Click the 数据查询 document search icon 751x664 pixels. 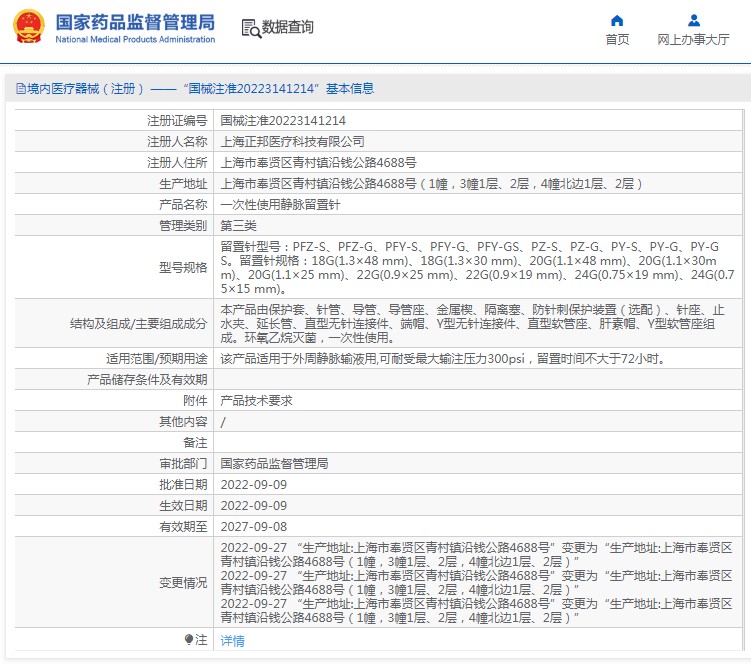tap(250, 28)
